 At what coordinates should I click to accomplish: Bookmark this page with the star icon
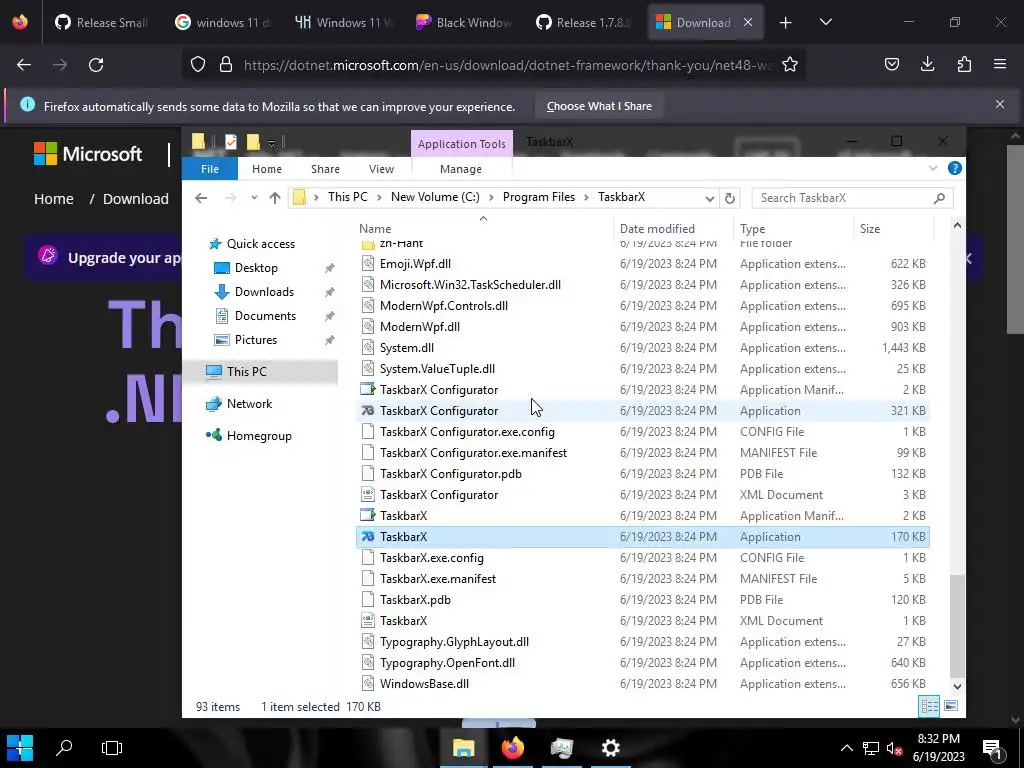pyautogui.click(x=790, y=65)
